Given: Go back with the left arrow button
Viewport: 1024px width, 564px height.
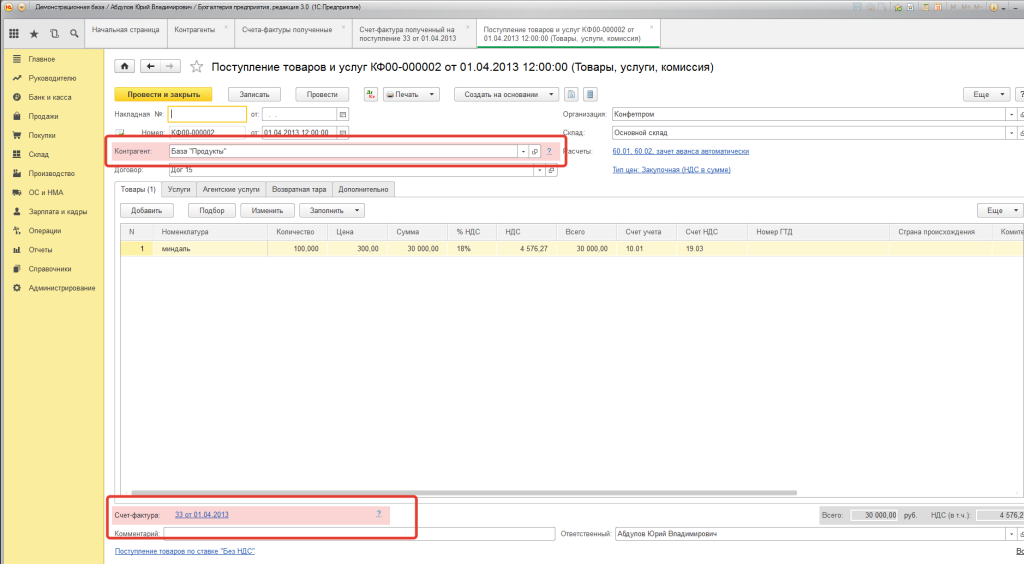Looking at the screenshot, I should pos(151,66).
